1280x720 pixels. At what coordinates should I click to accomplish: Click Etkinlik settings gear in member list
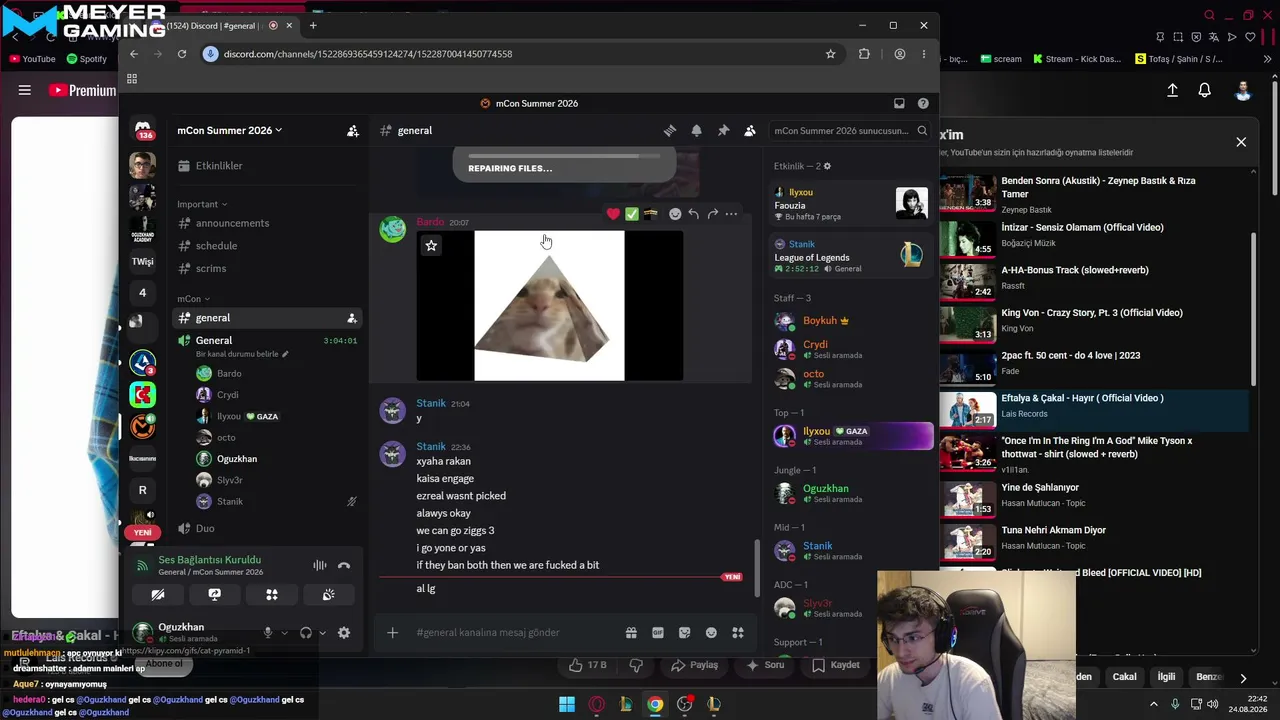click(827, 166)
